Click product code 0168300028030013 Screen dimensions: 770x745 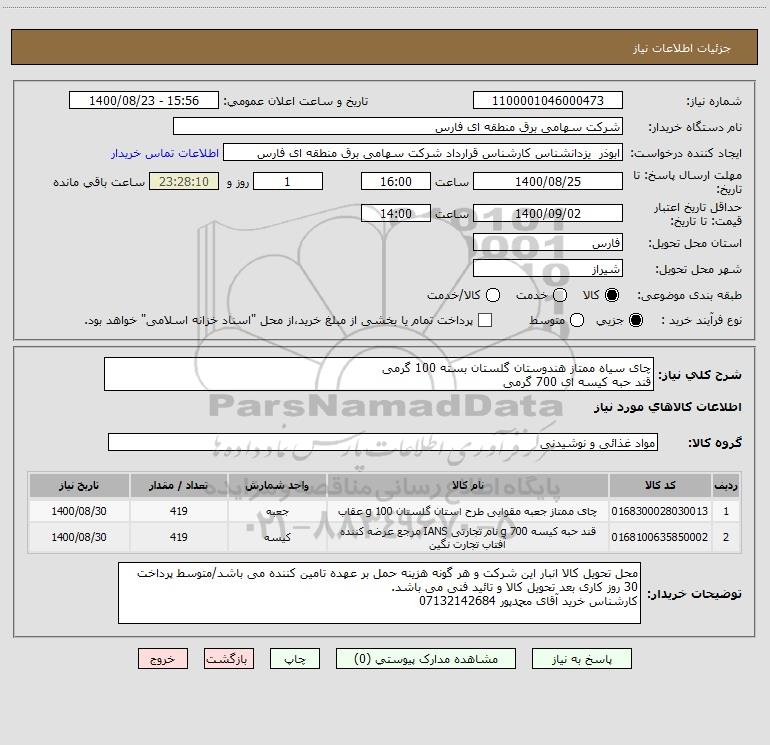click(660, 511)
